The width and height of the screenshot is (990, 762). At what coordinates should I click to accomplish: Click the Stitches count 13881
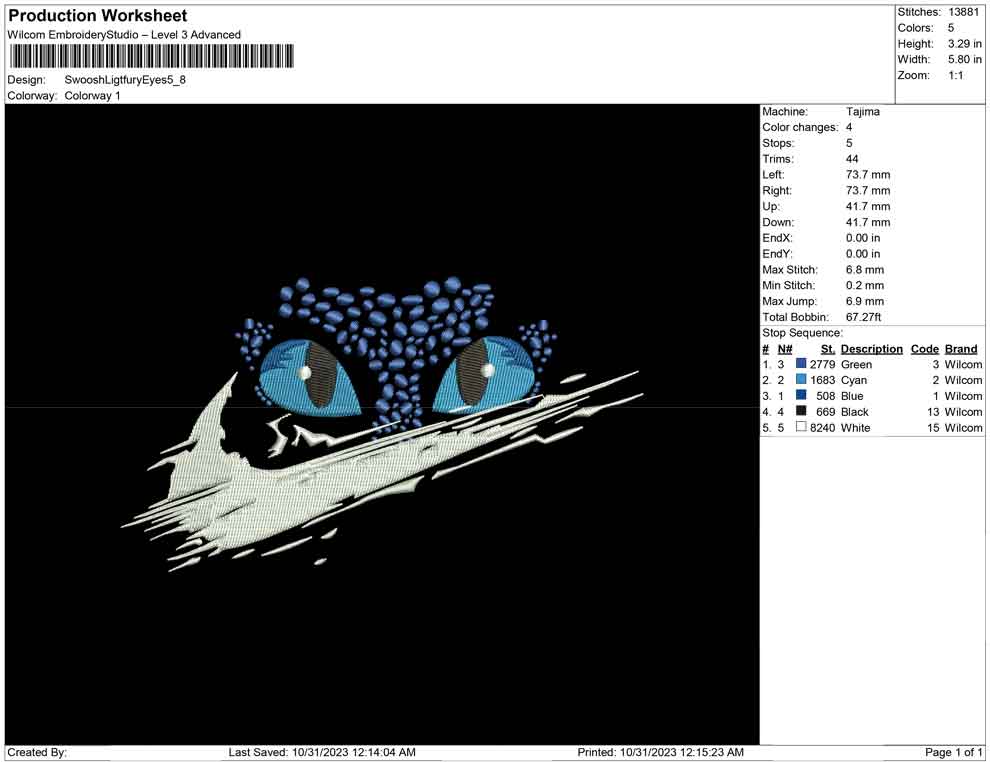pyautogui.click(x=963, y=12)
